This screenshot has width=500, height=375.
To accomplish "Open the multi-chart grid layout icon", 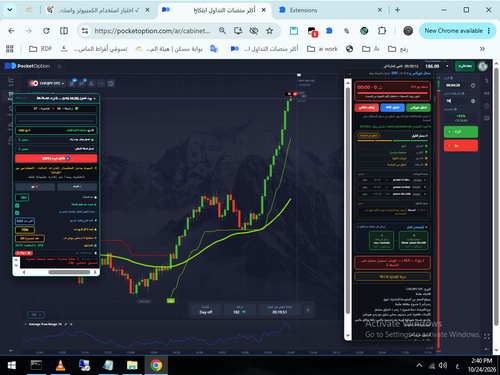I will pyautogui.click(x=111, y=83).
